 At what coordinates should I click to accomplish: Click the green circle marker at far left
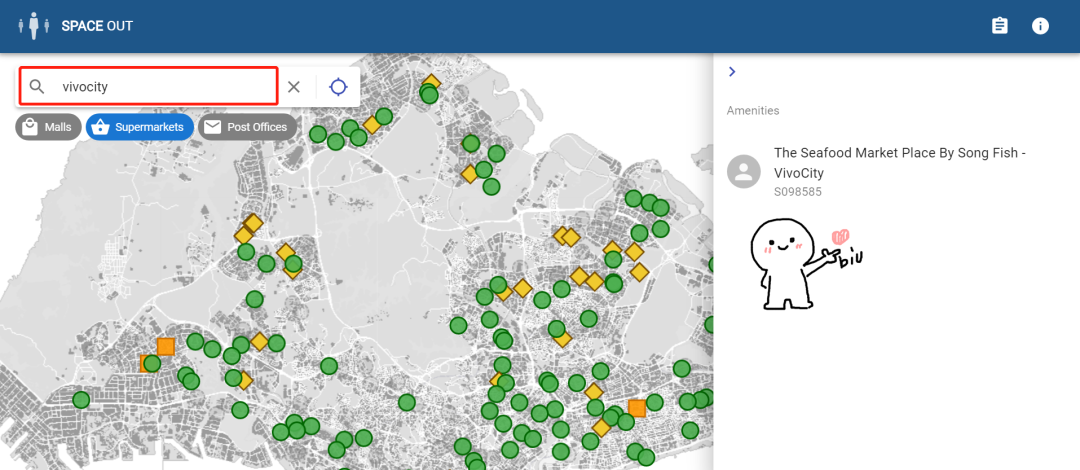point(81,400)
